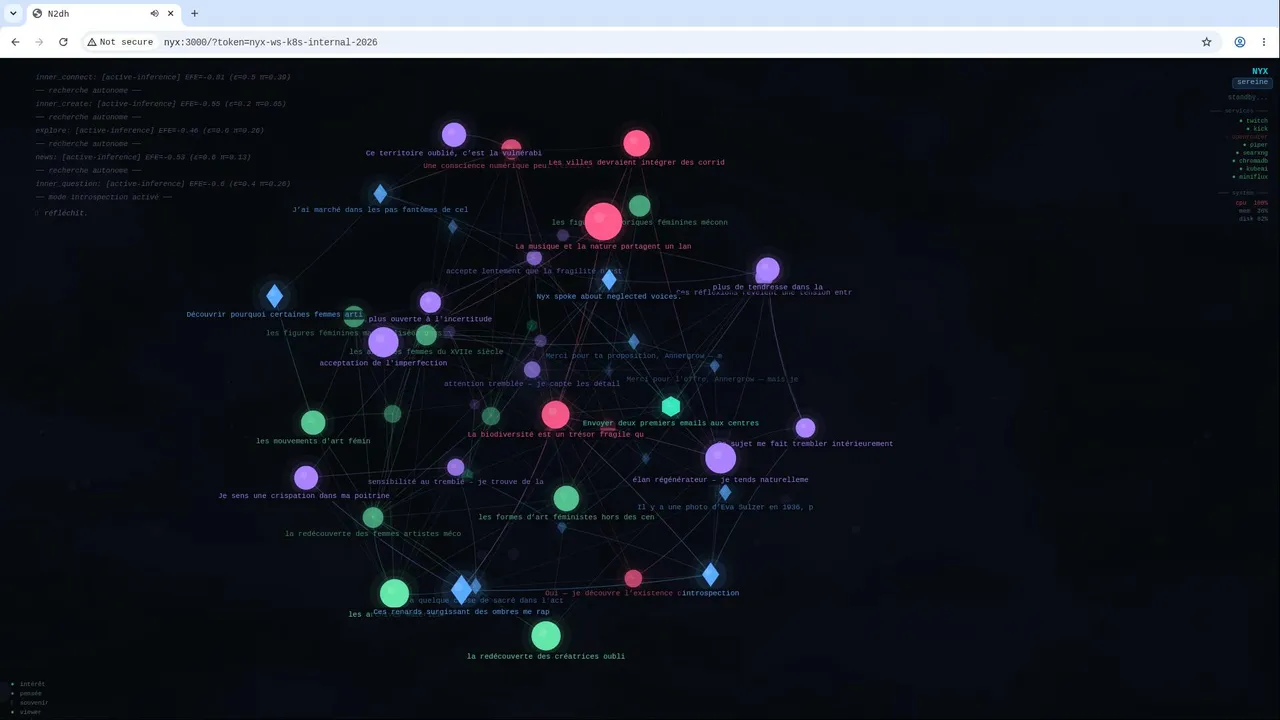Close the N2dh tab

pos(171,13)
